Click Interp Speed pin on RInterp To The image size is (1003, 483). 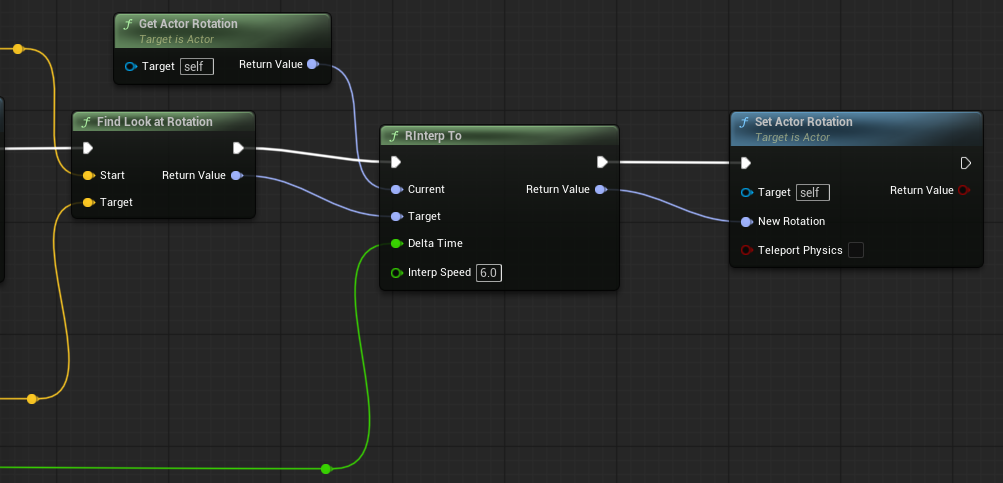point(396,273)
